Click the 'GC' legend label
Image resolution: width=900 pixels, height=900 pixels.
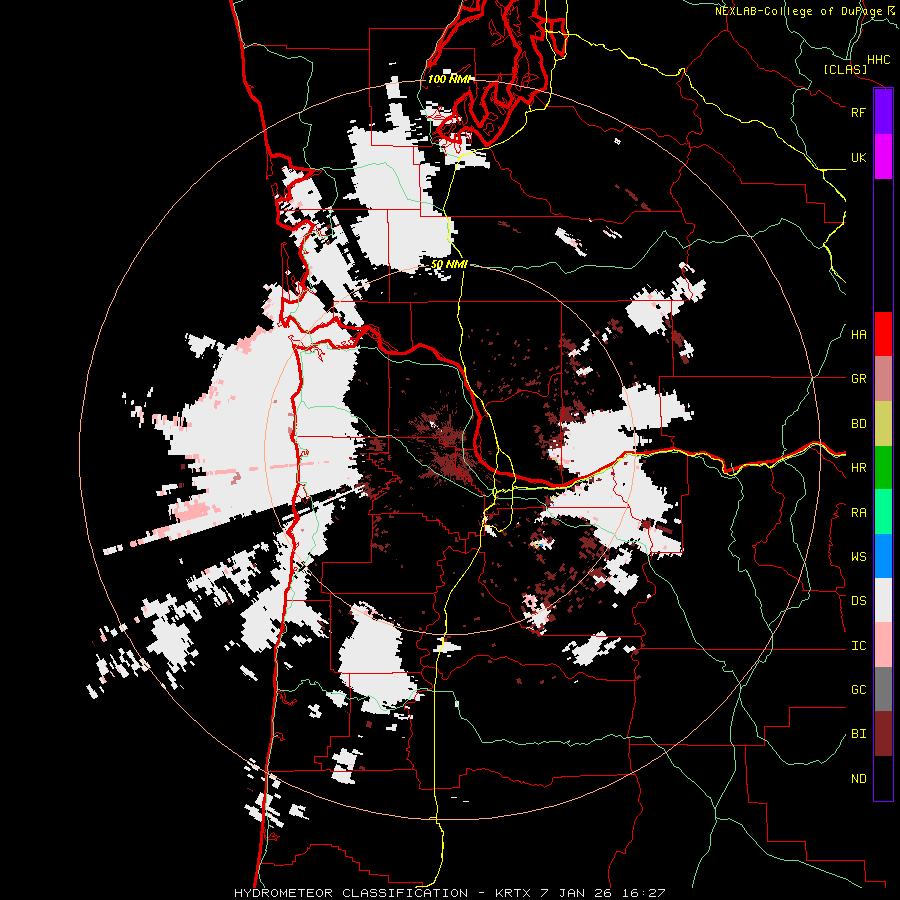click(x=858, y=690)
